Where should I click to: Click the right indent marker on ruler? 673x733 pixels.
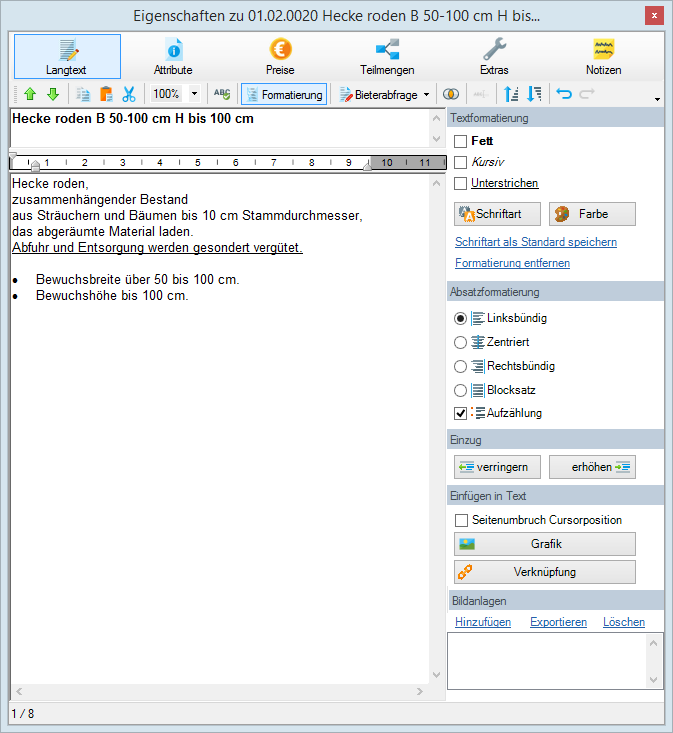pos(368,165)
